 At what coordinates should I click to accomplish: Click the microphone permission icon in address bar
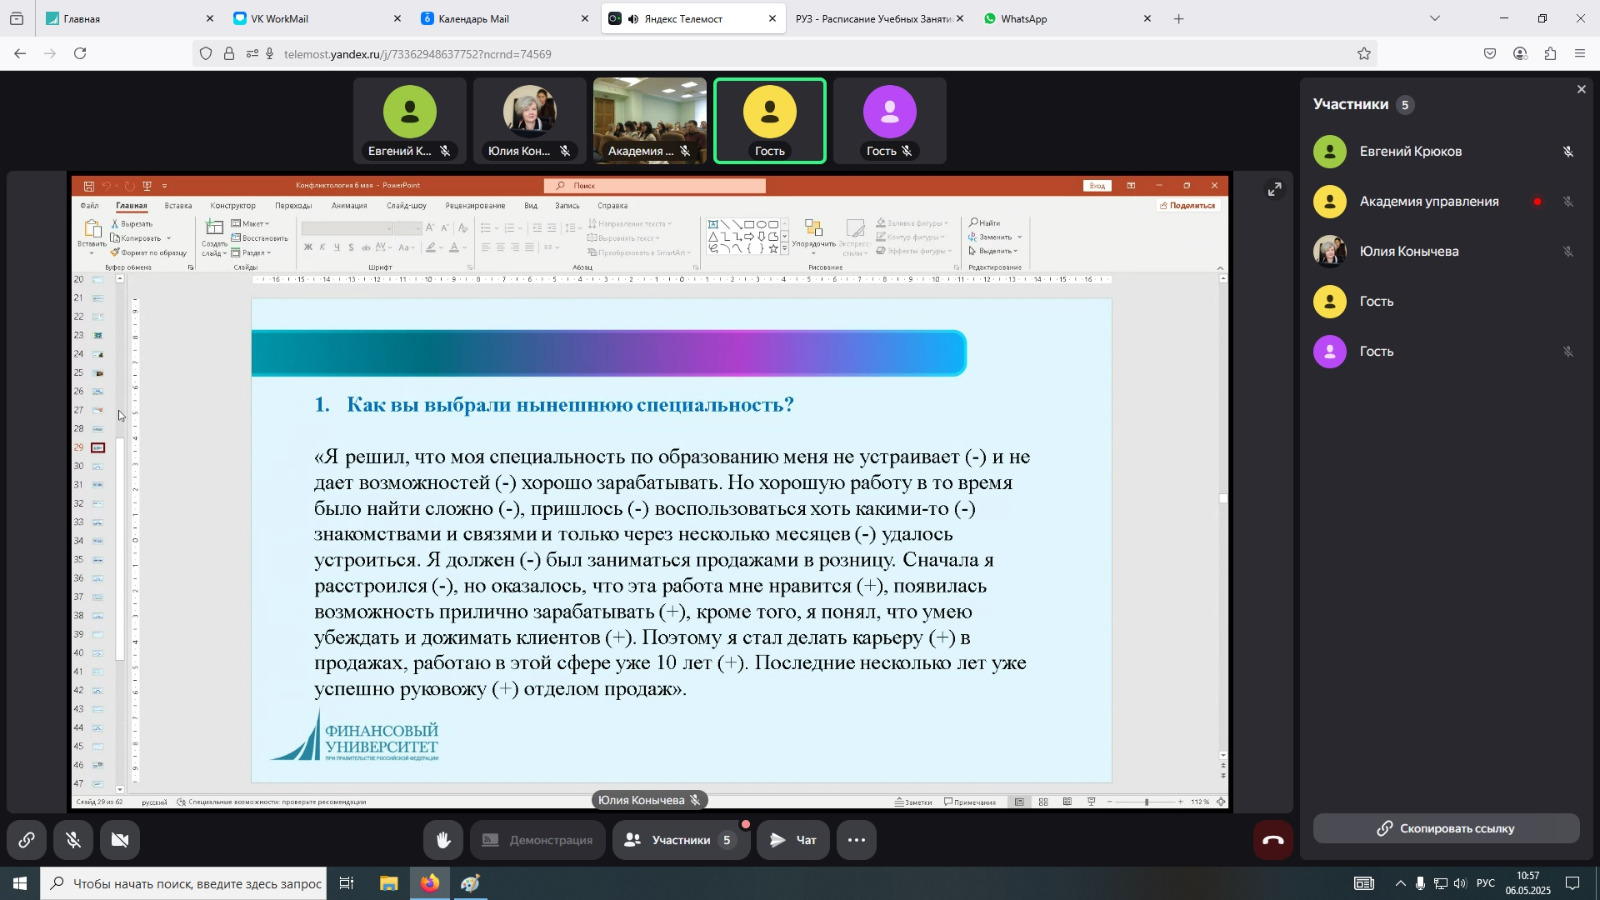pos(269,54)
